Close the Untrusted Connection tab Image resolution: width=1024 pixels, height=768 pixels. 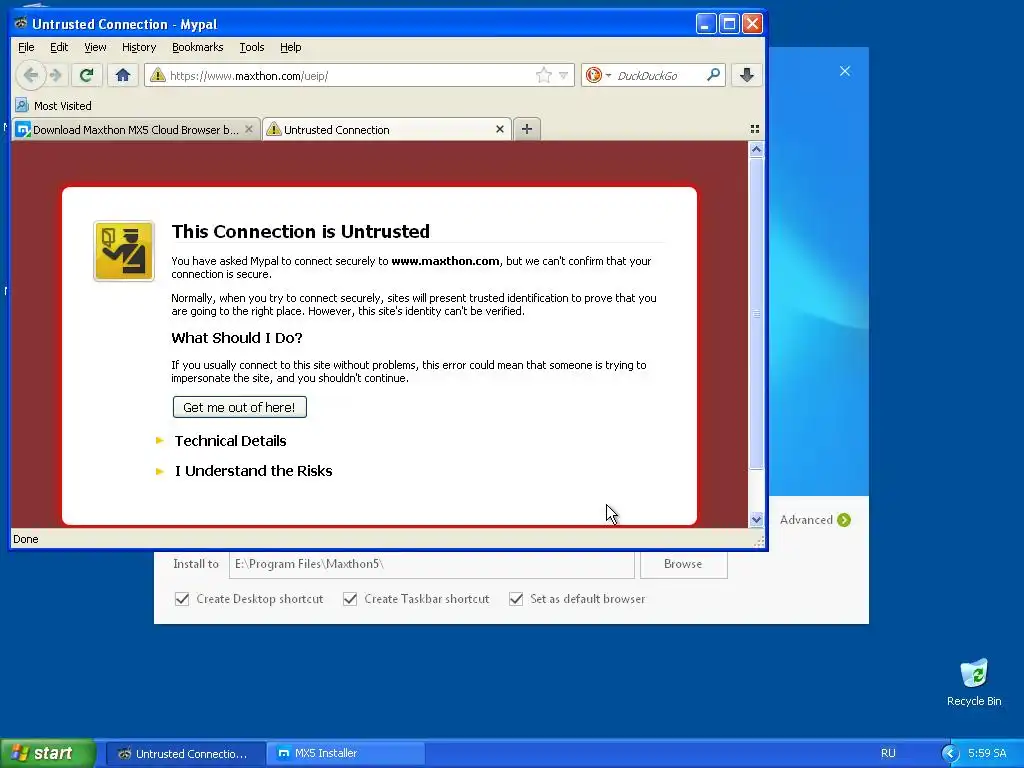tap(500, 129)
